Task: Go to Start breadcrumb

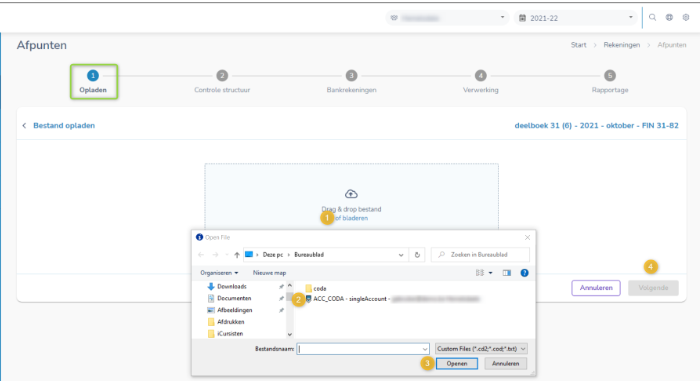Action: (x=579, y=45)
